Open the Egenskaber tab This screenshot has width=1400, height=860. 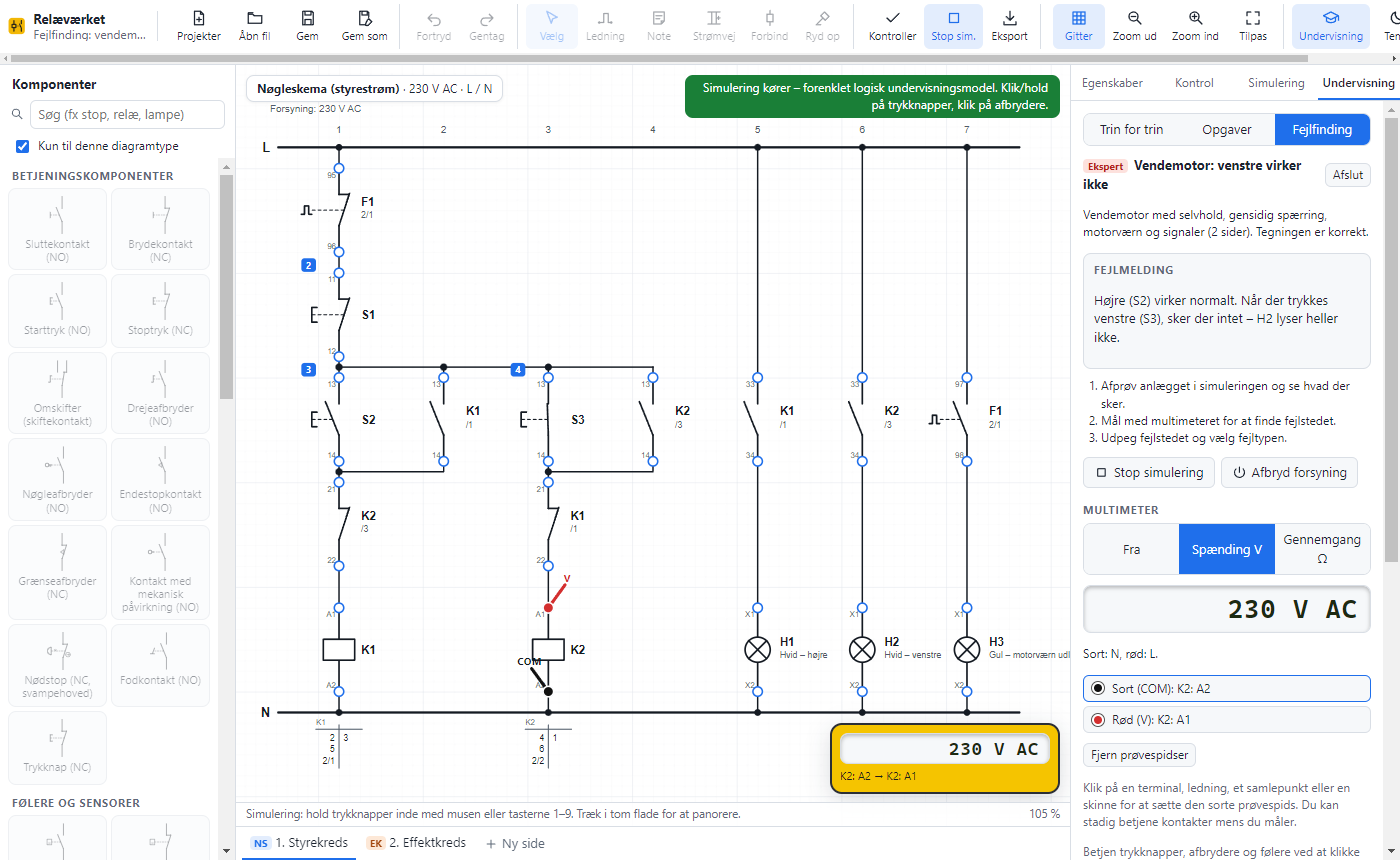click(1112, 83)
